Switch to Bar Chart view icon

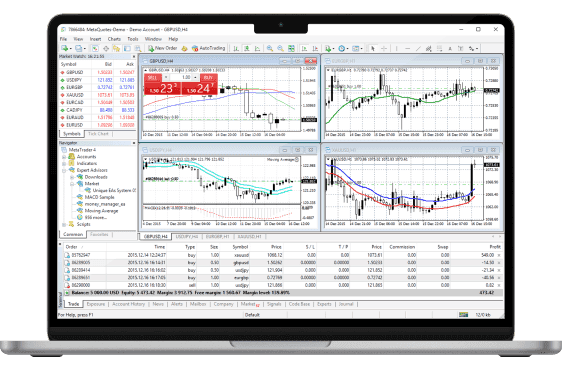click(x=236, y=48)
